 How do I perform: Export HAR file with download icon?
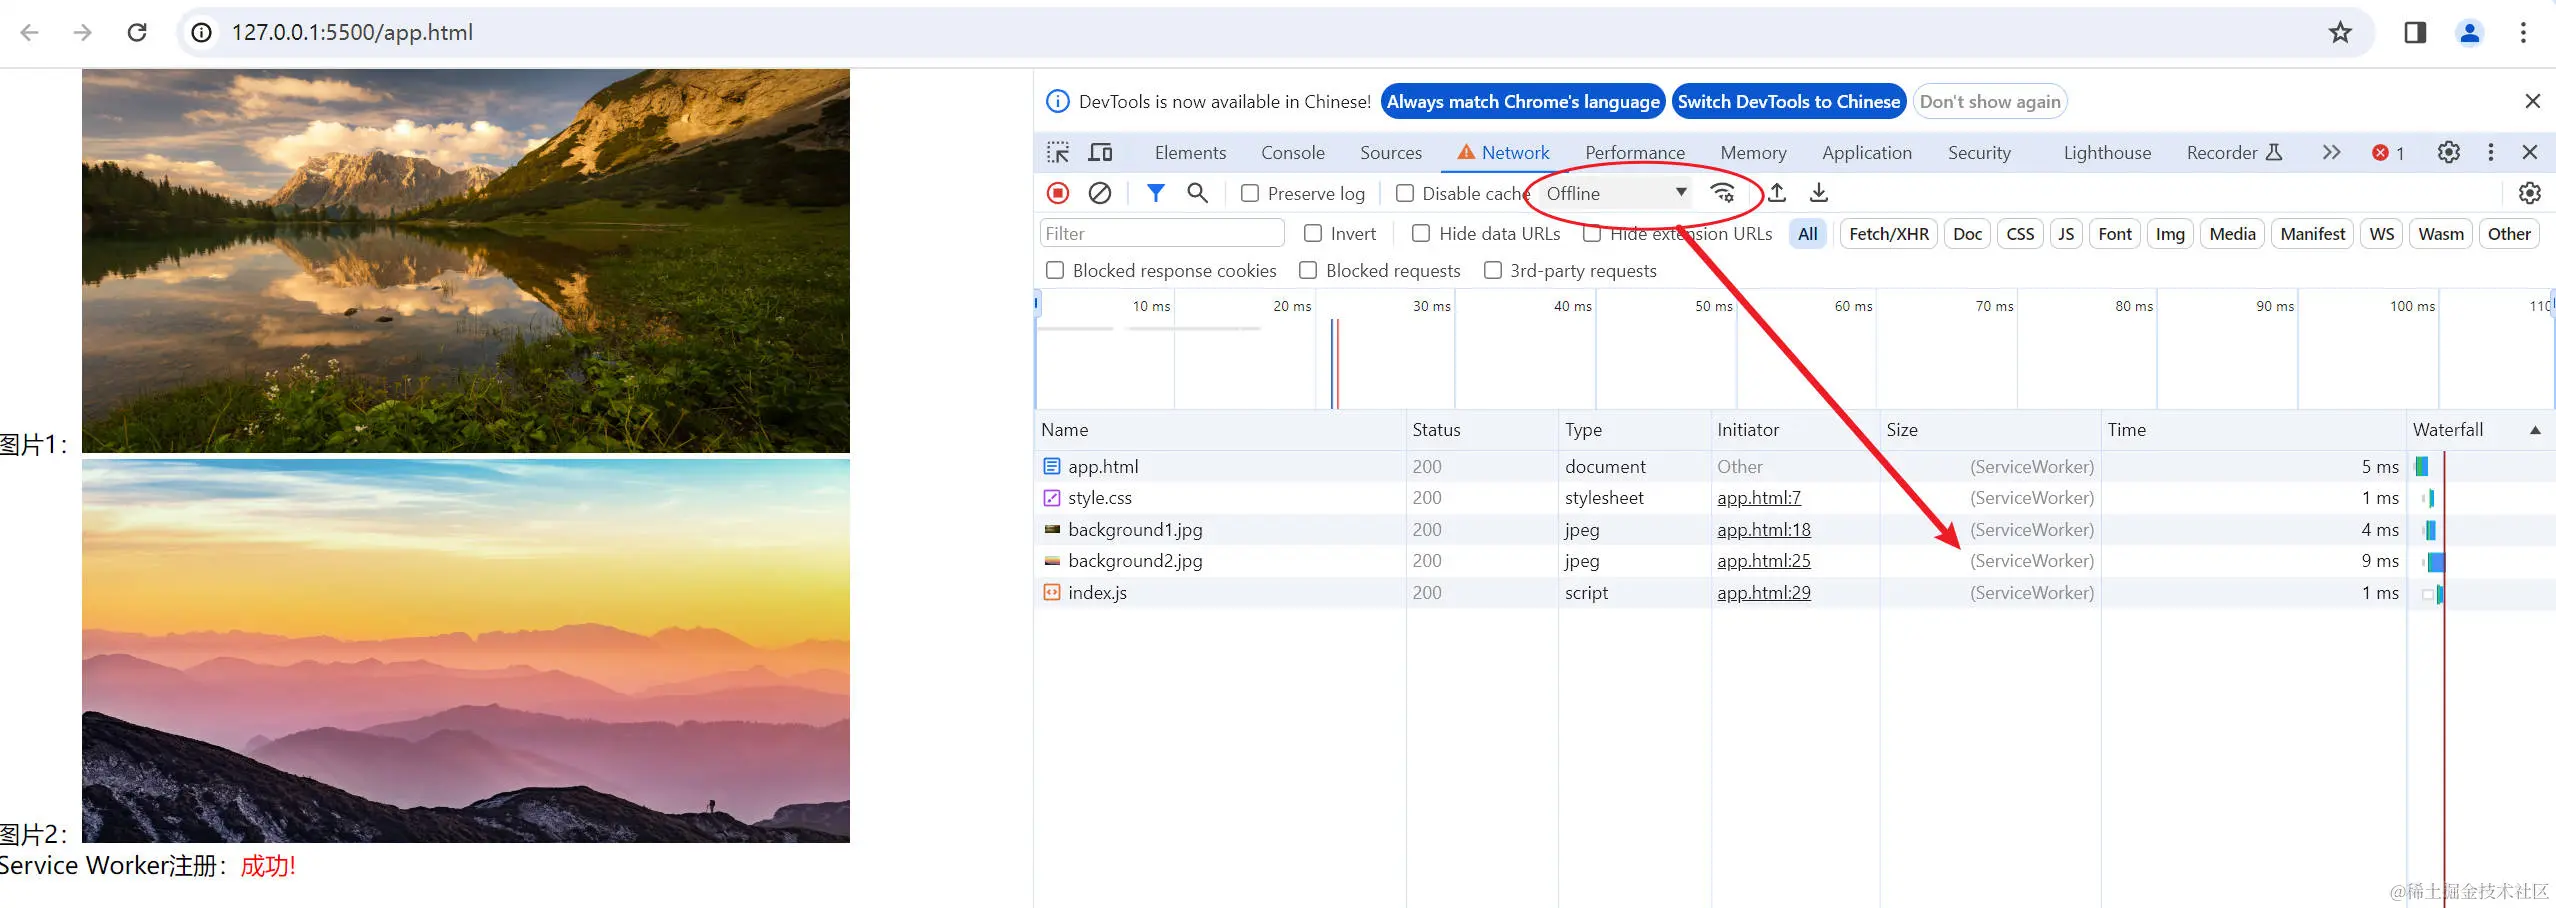point(1819,193)
